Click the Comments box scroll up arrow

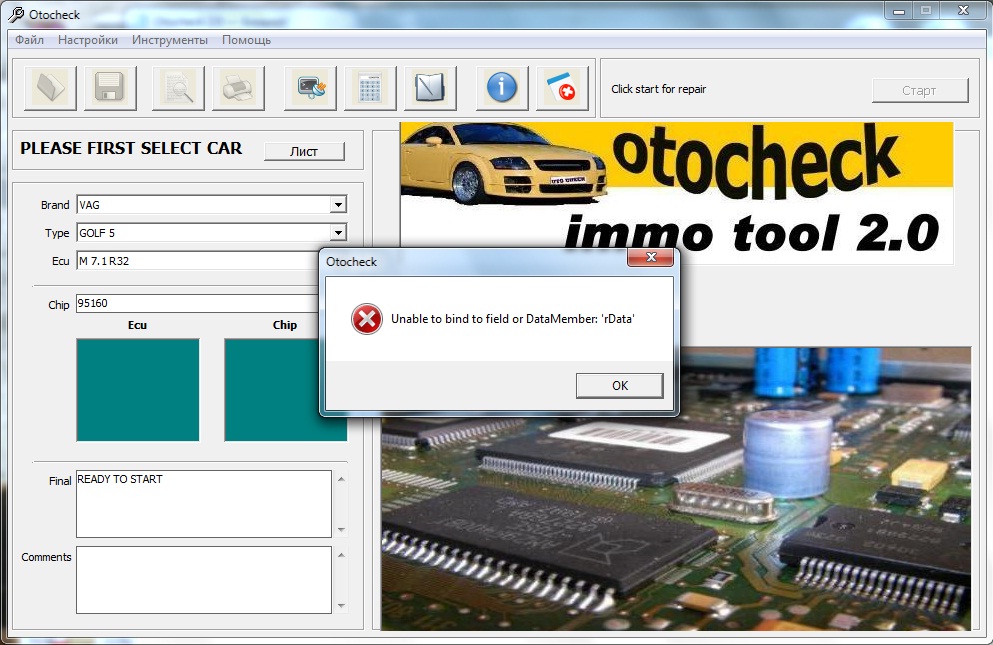(x=341, y=555)
